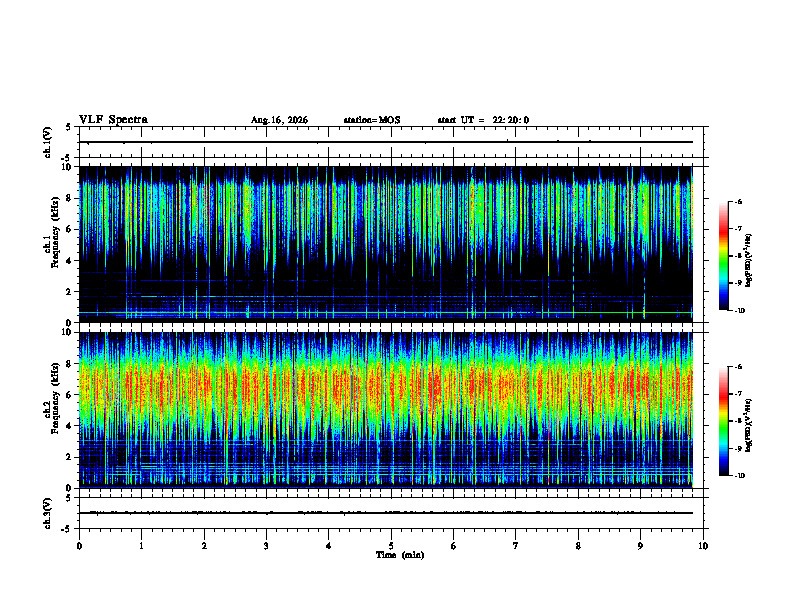
Task: Click the -6 label on the ch.1 colorbar
Action: click(x=738, y=201)
